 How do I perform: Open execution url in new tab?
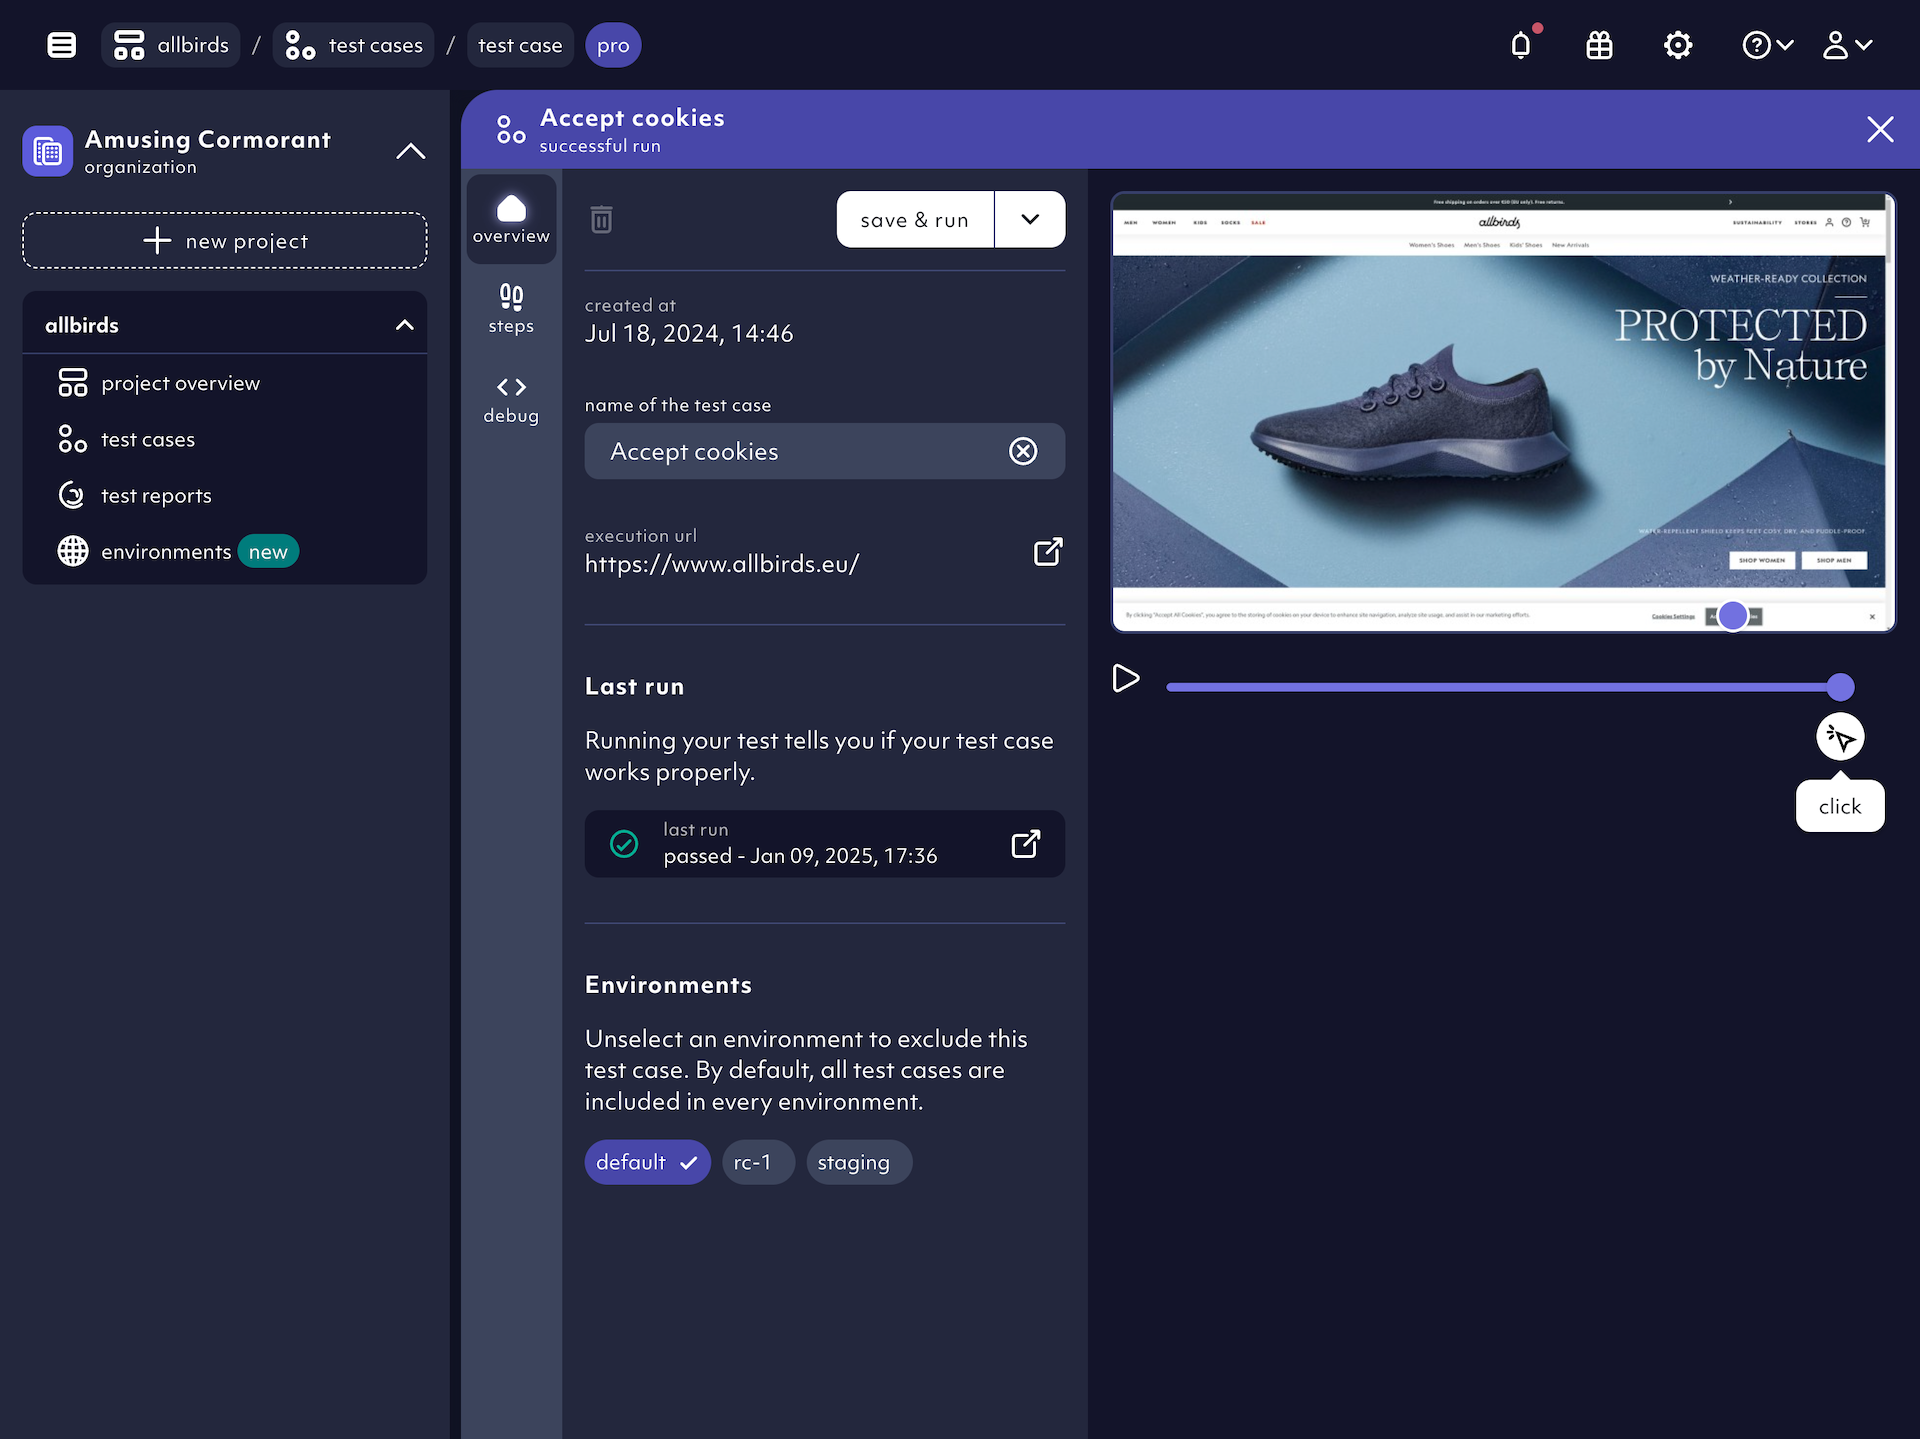click(1047, 551)
